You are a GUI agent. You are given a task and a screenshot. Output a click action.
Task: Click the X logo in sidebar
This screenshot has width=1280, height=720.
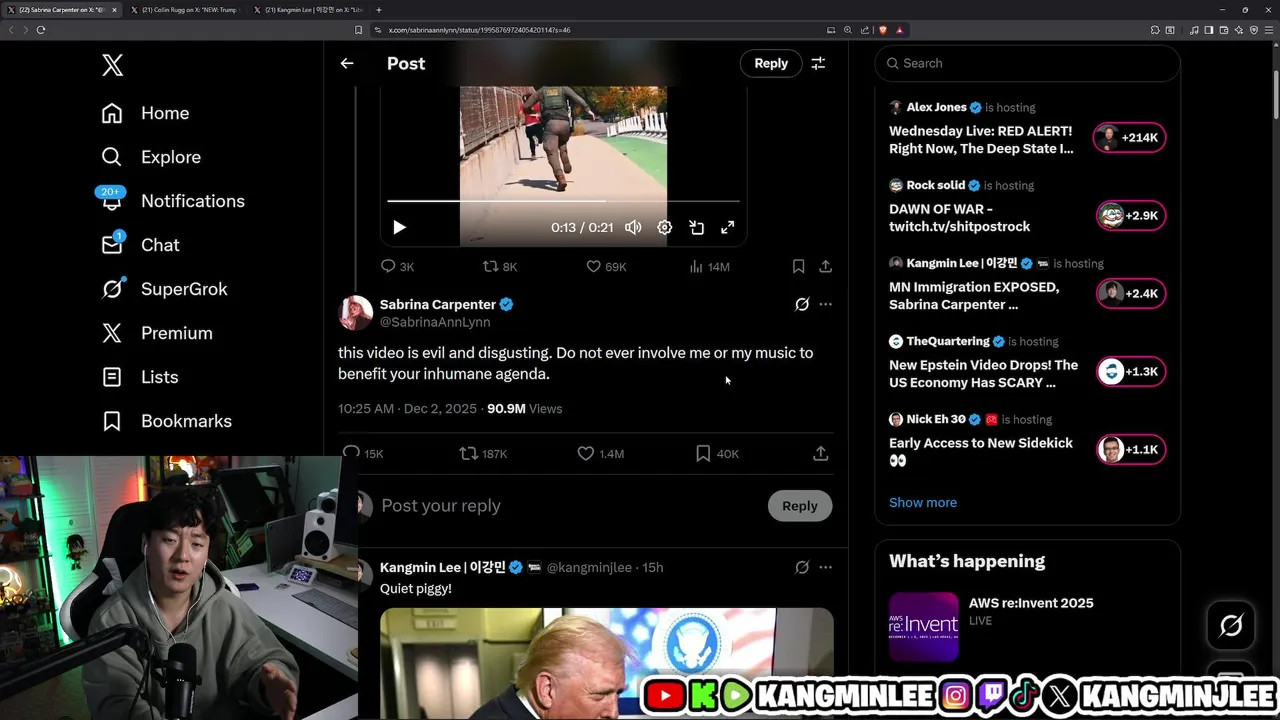[112, 66]
